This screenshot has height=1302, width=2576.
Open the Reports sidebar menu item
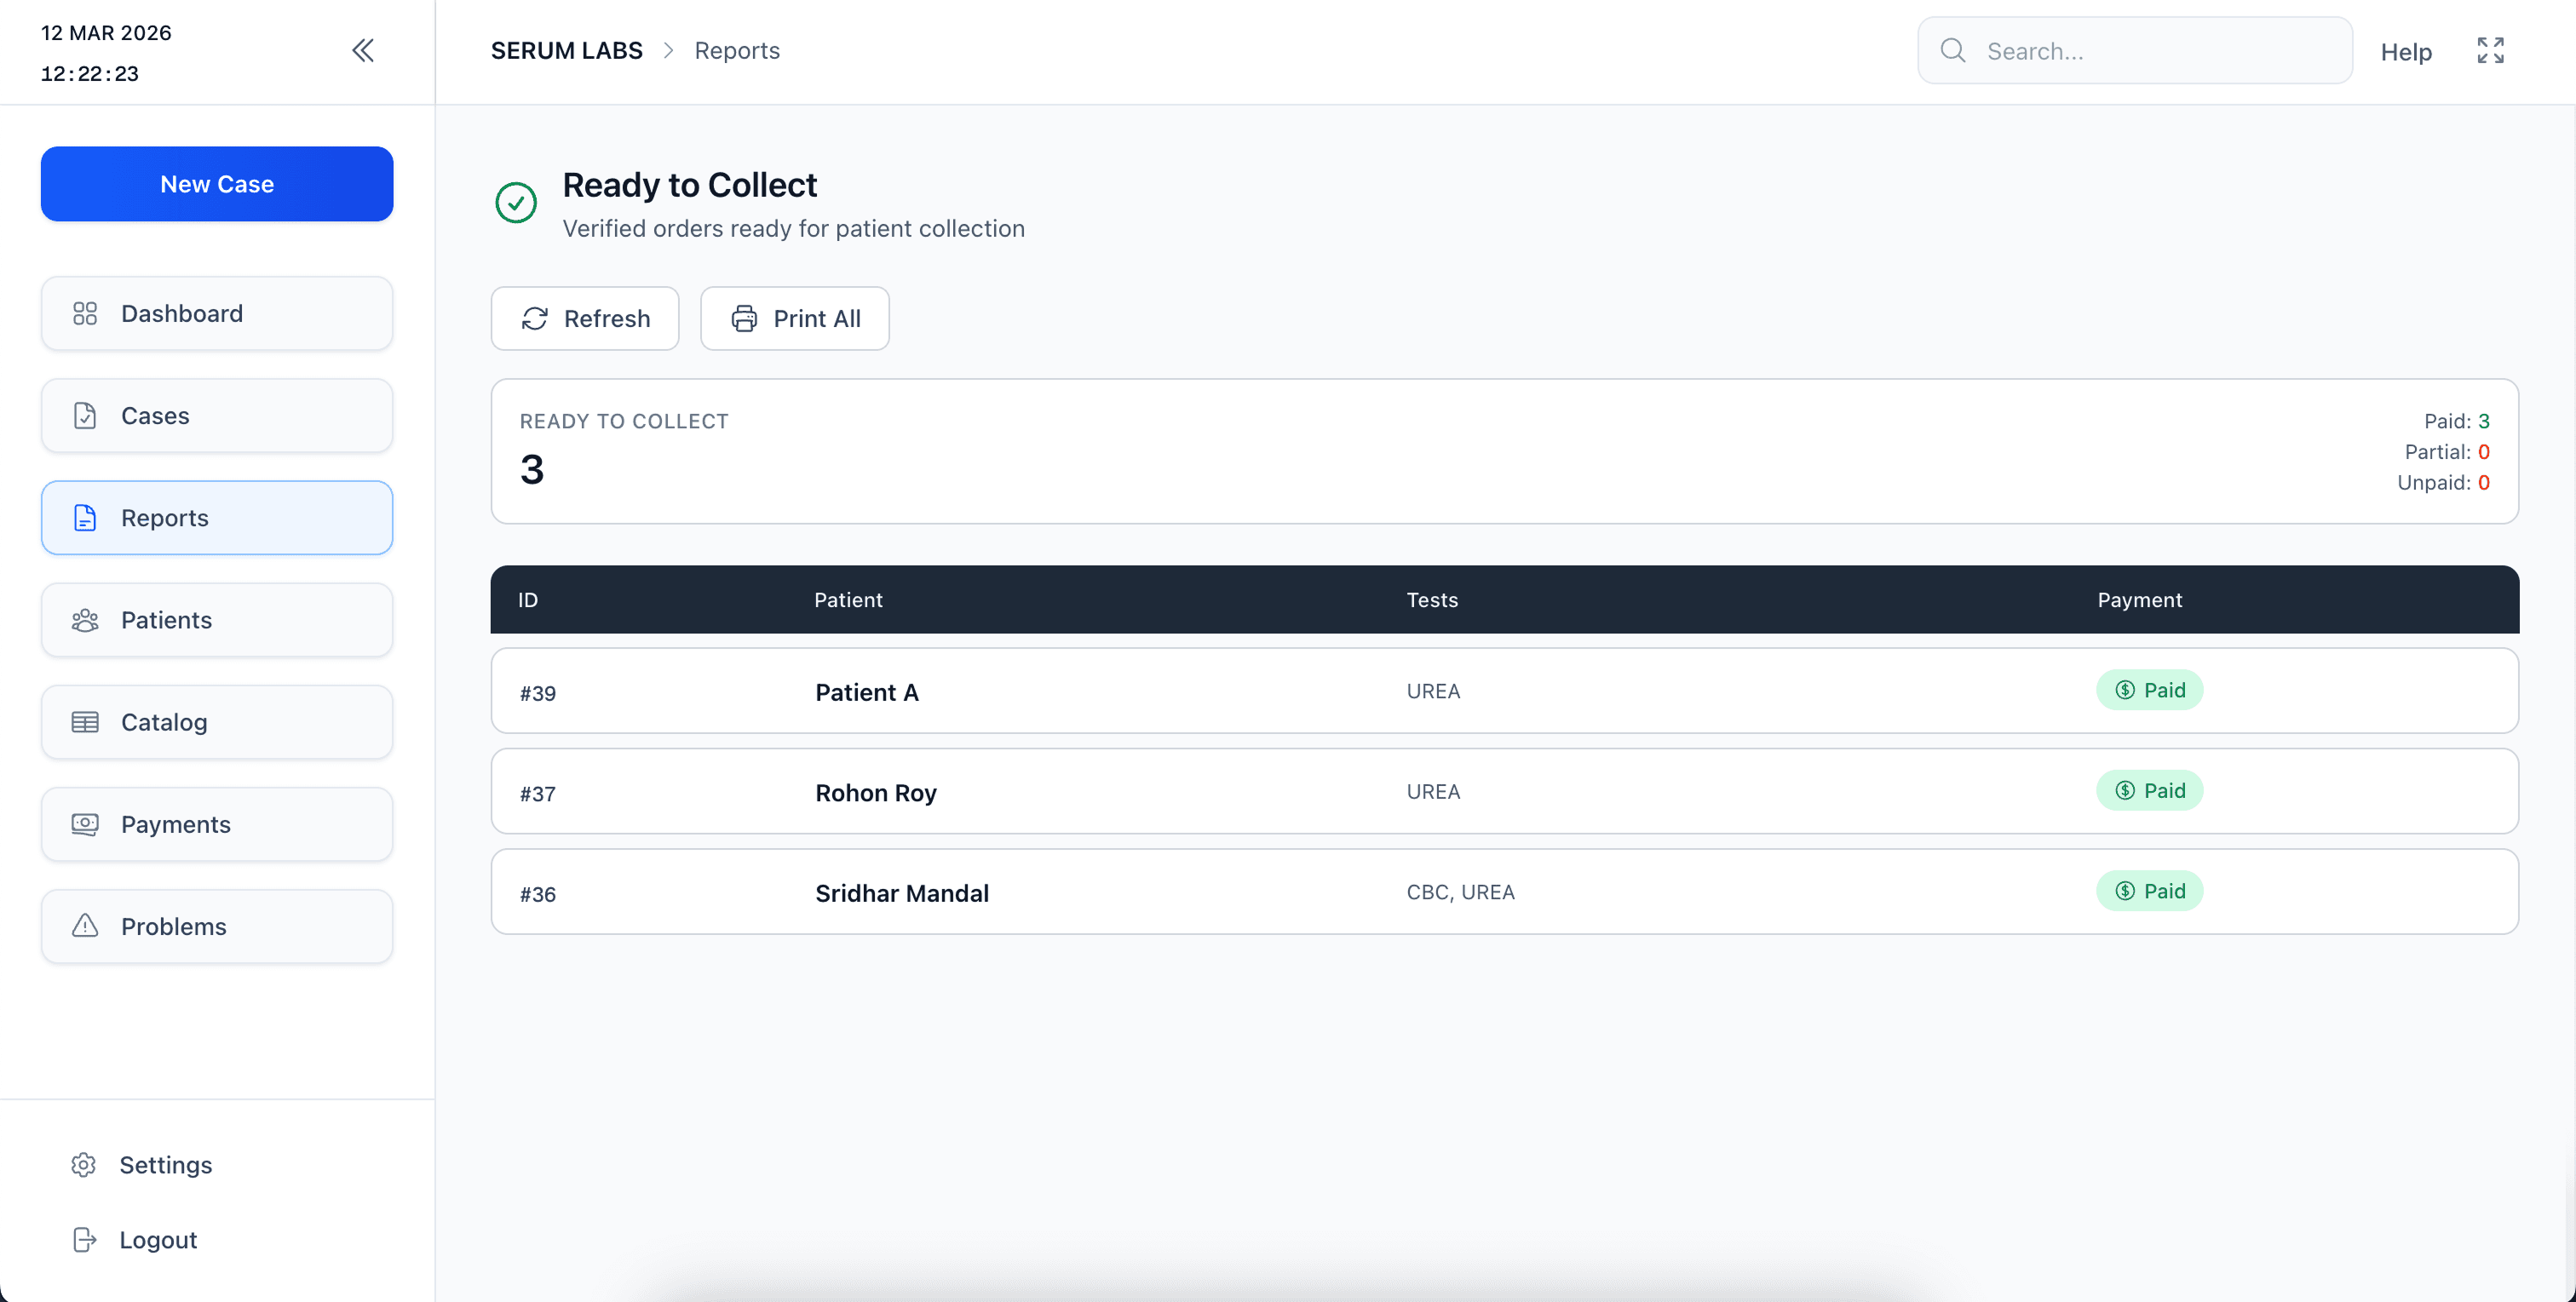(x=217, y=518)
